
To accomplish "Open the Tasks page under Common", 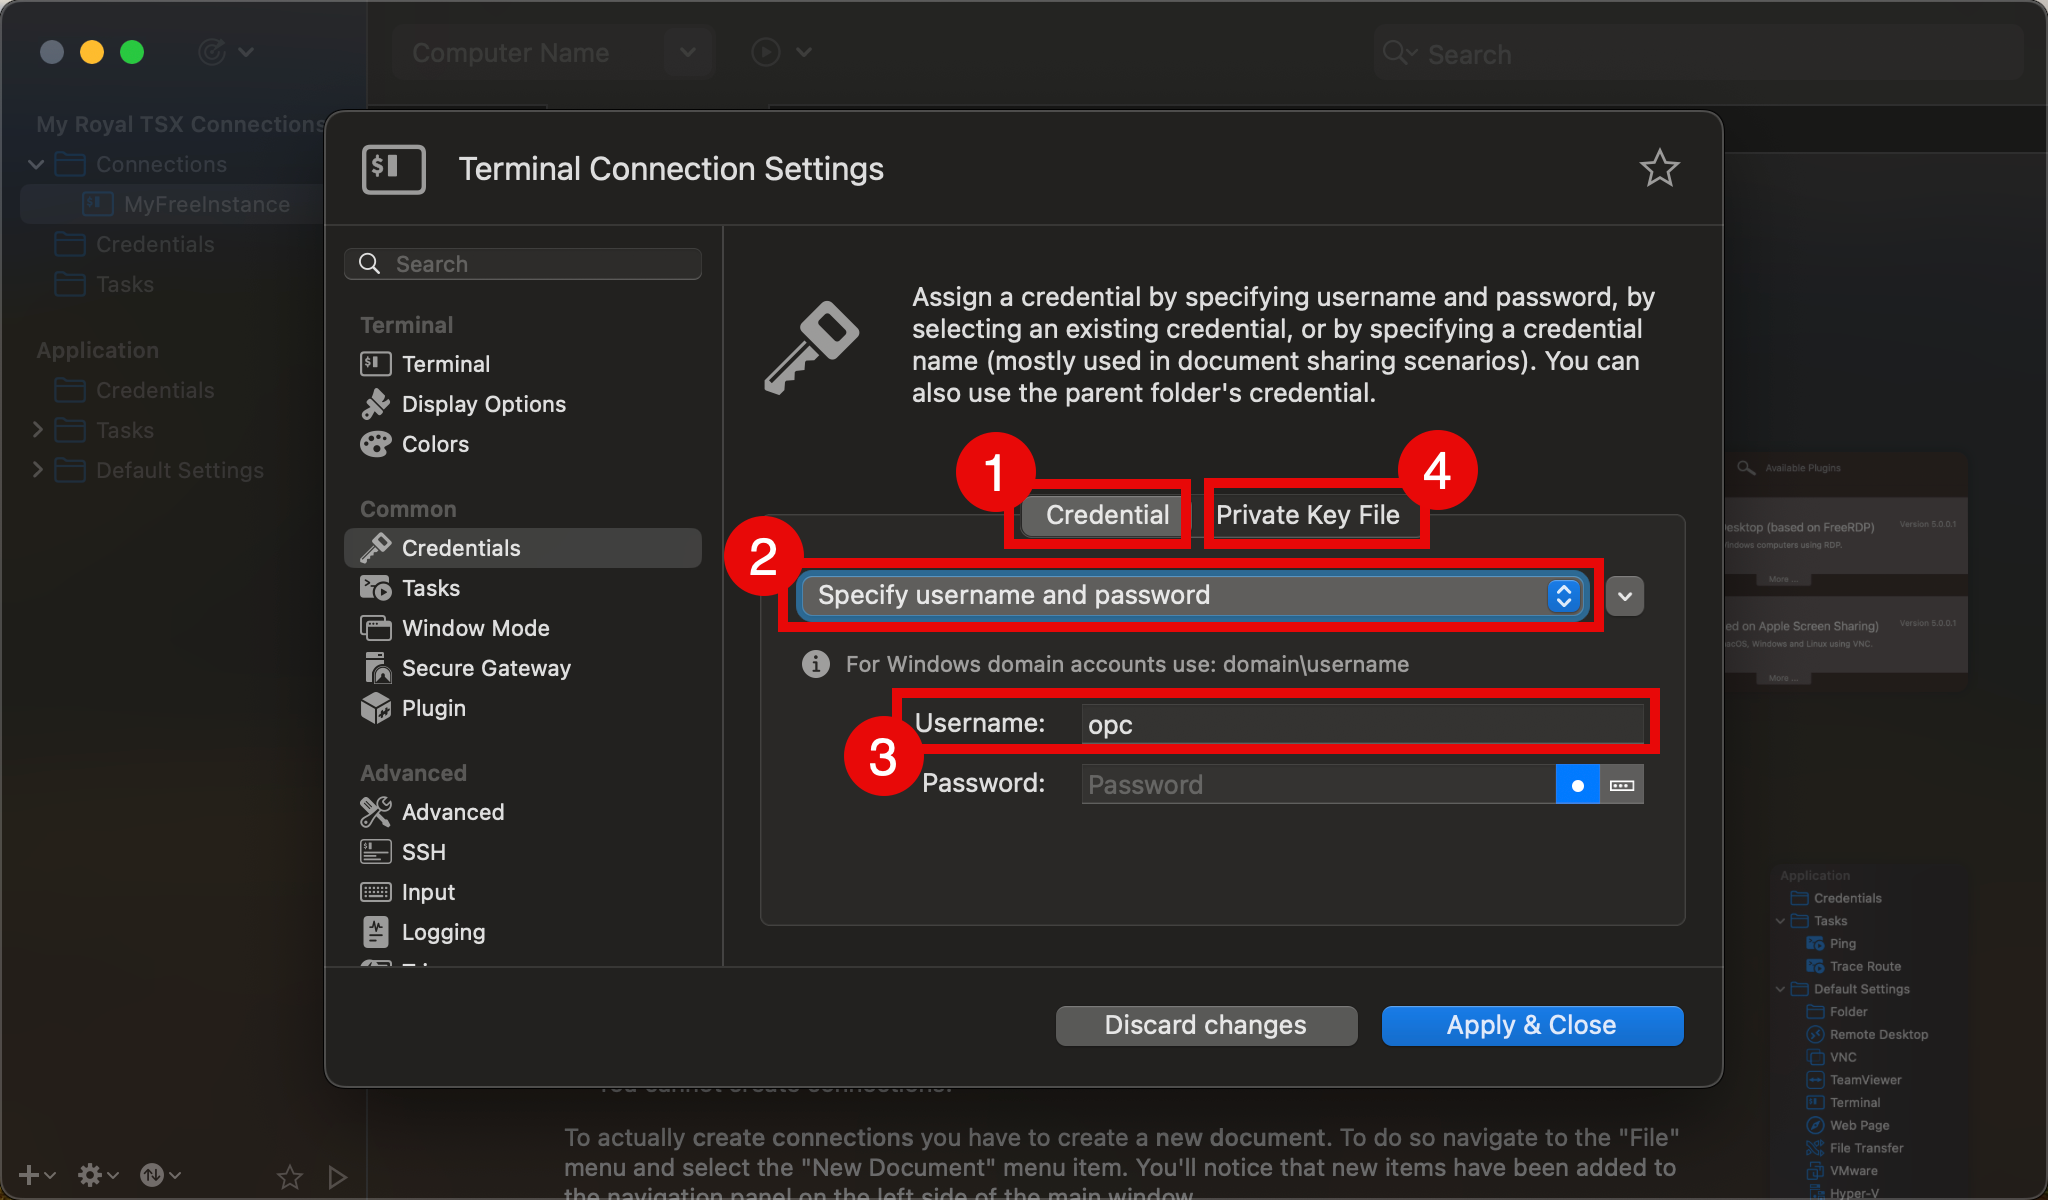I will pos(430,588).
